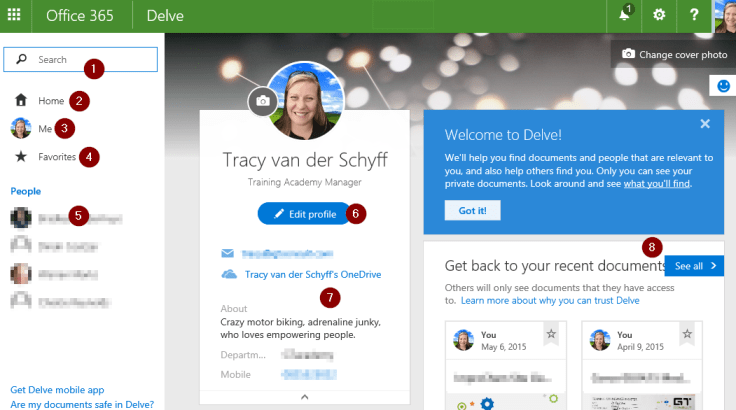
Task: Open the Me page in sidebar
Action: 44,128
